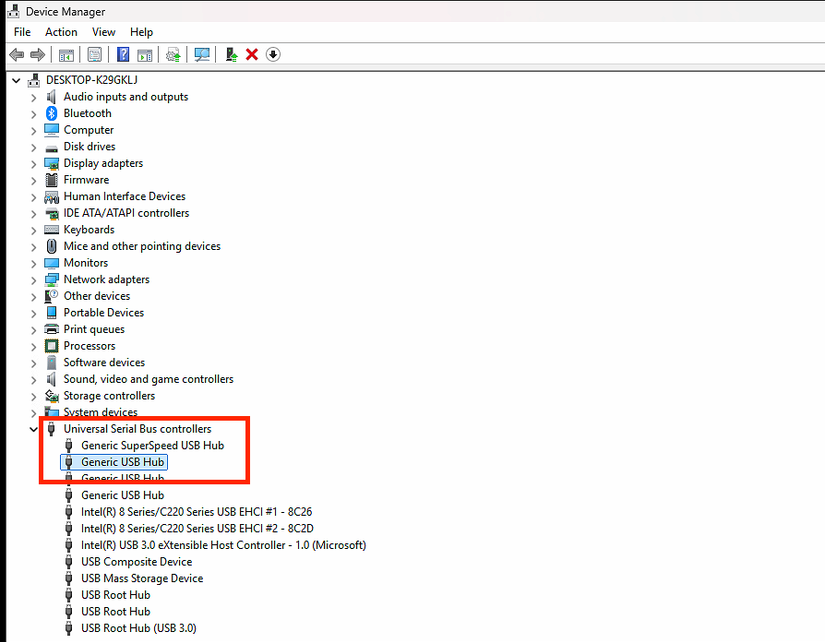
Task: Click the Device Manager title bar icon
Action: 14,11
